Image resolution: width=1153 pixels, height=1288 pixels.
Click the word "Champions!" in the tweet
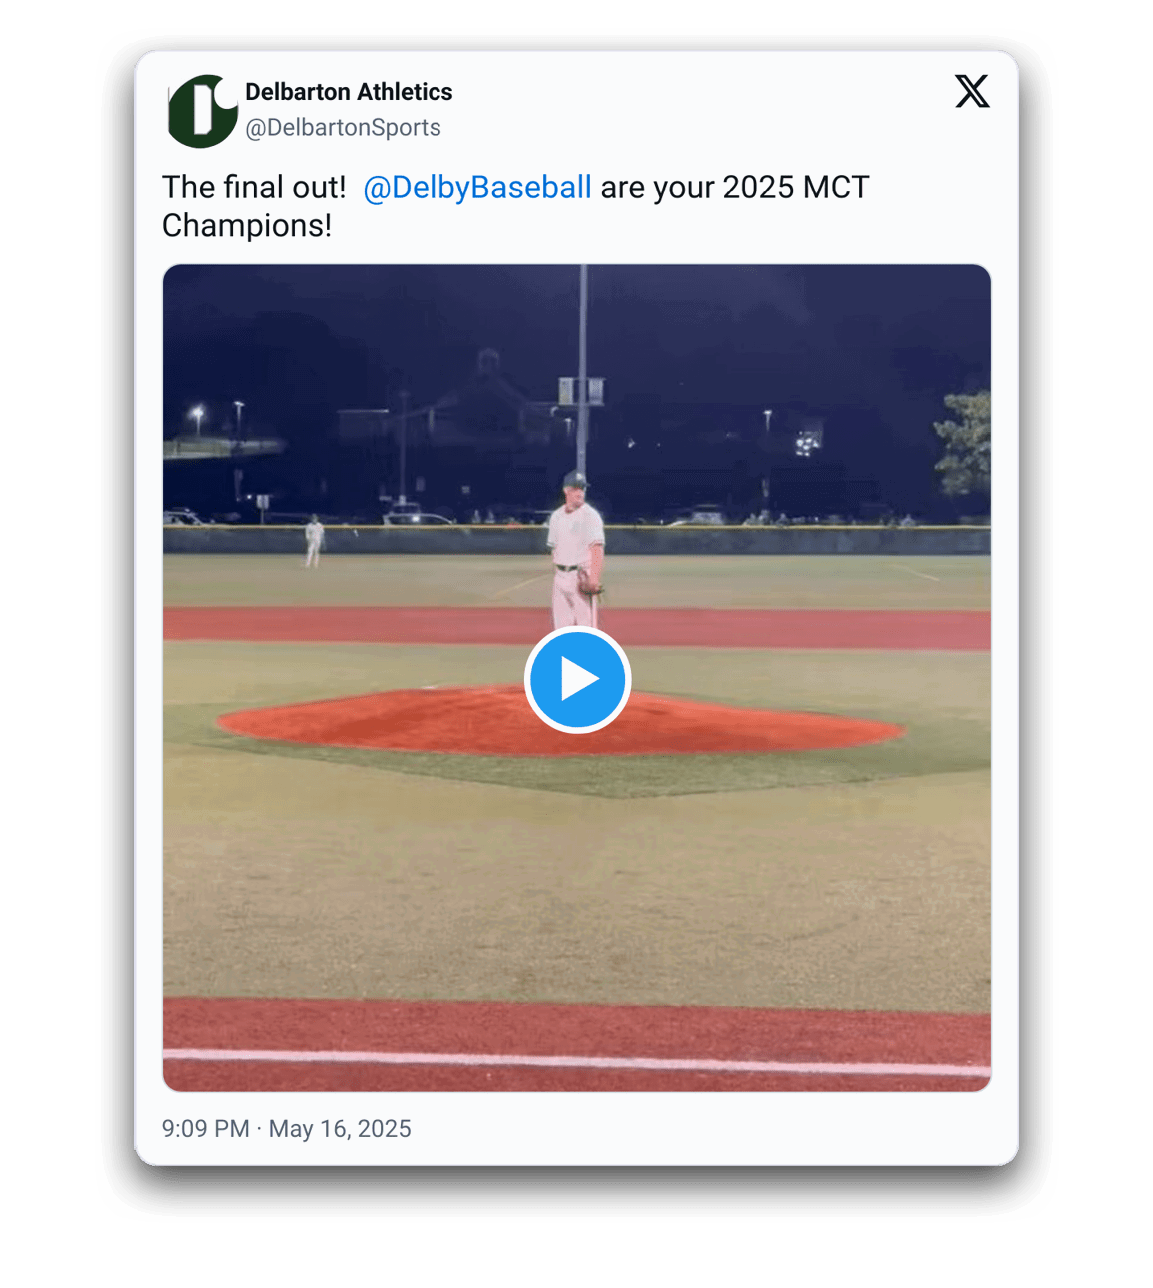247,226
